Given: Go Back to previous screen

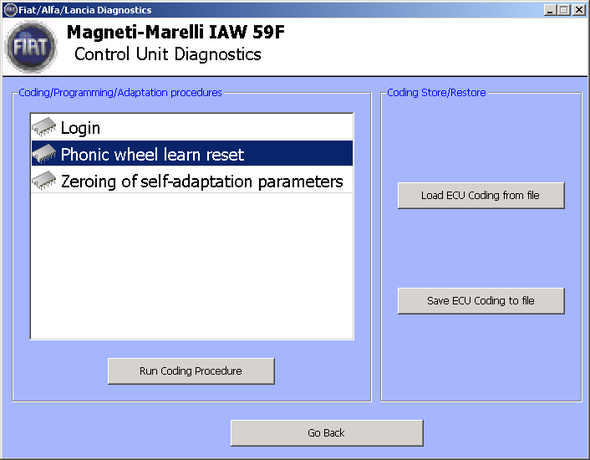Looking at the screenshot, I should [327, 433].
